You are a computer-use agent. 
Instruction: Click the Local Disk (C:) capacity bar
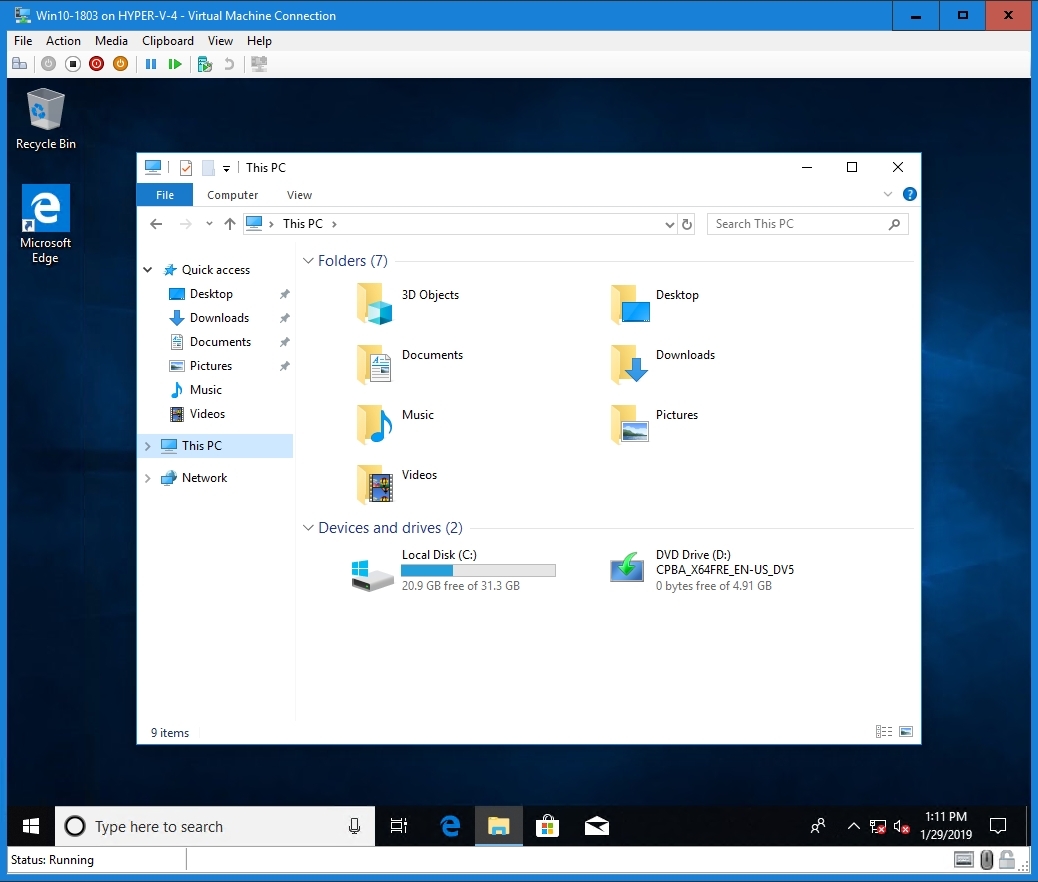478,570
